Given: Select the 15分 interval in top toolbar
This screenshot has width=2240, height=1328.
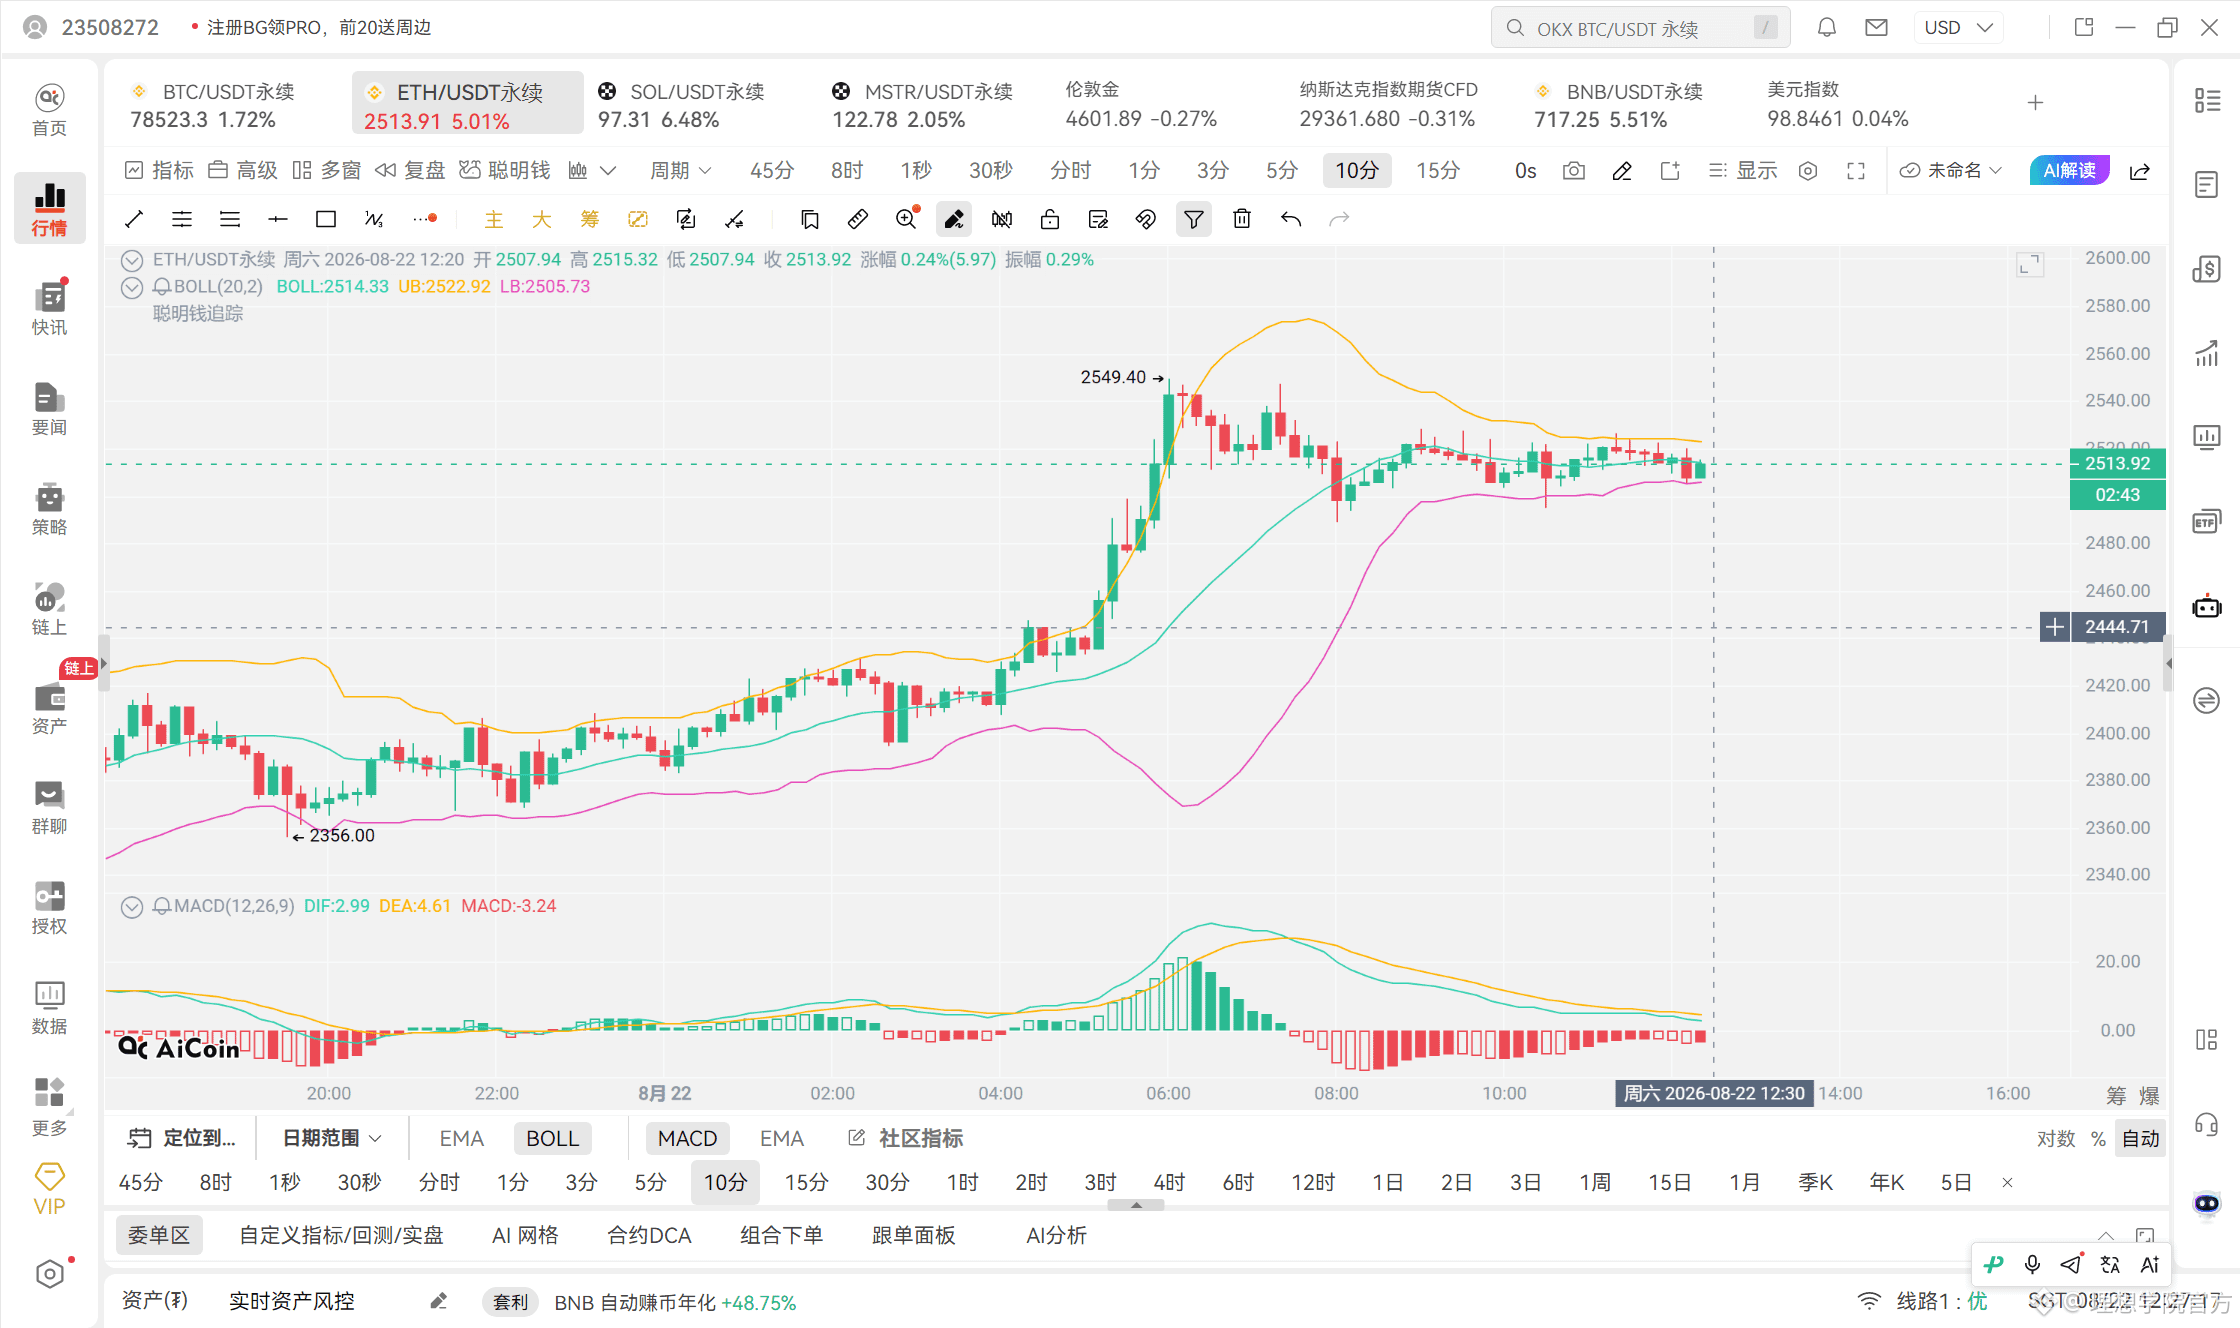Looking at the screenshot, I should [1437, 171].
